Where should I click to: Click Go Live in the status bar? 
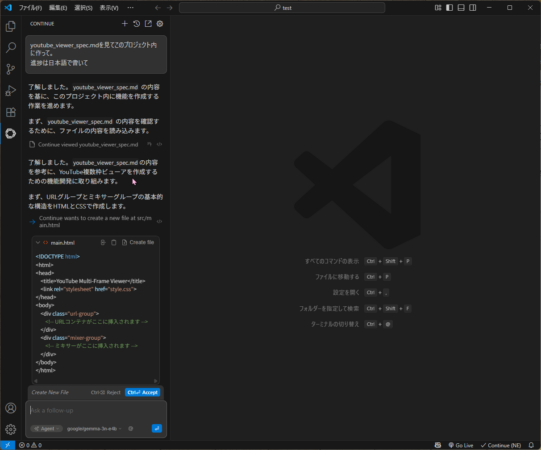(461, 445)
